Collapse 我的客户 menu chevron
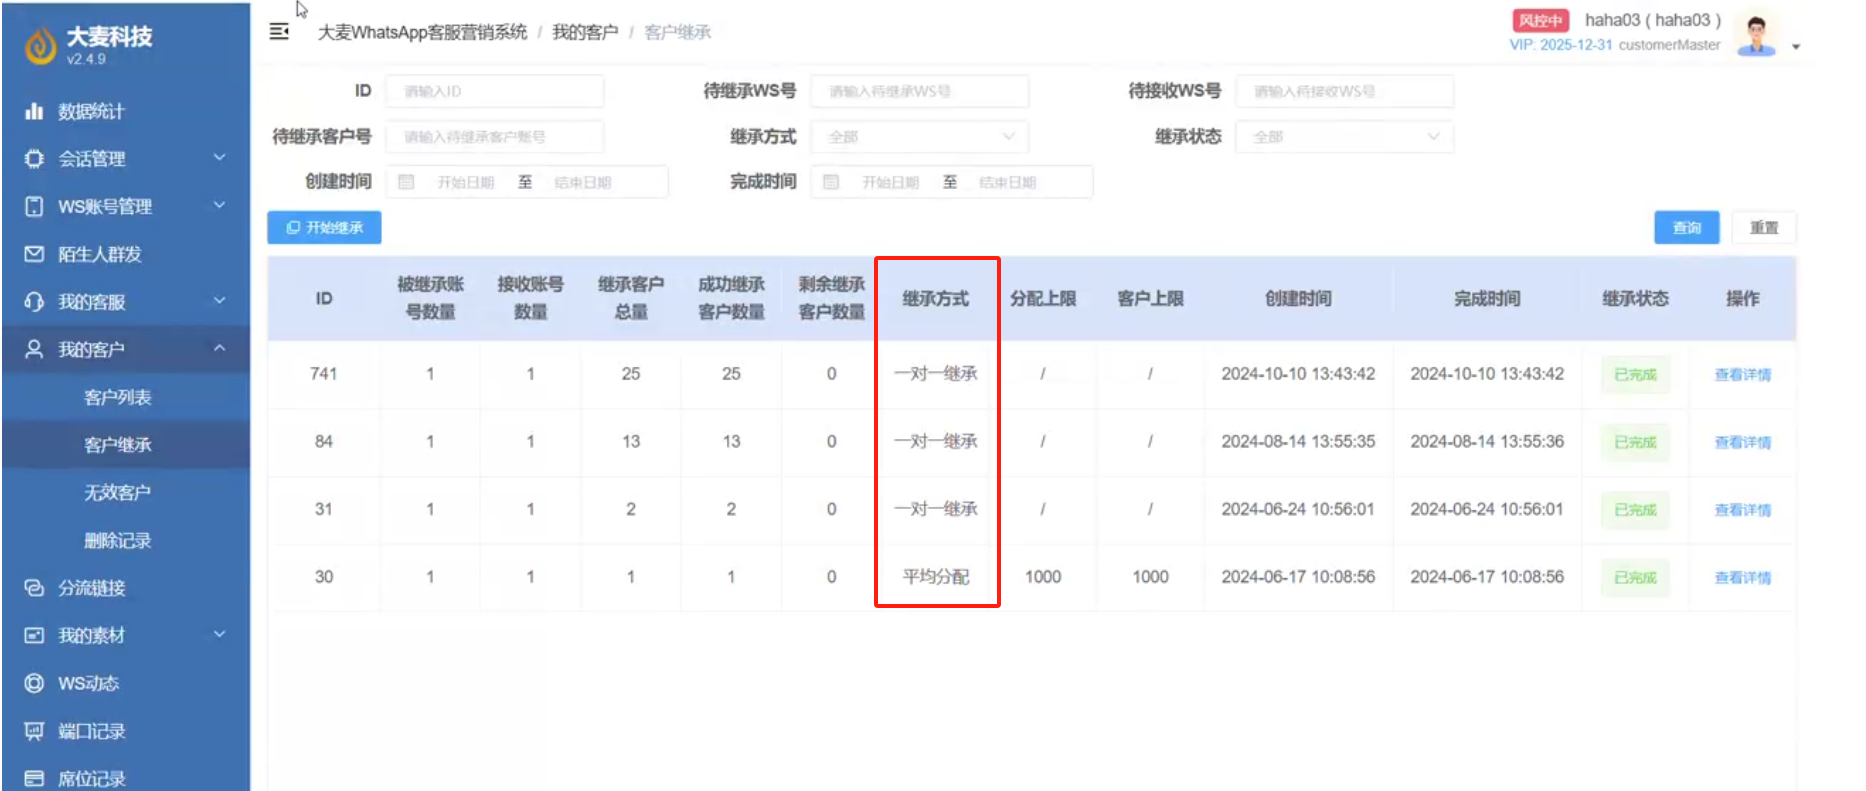 coord(219,348)
